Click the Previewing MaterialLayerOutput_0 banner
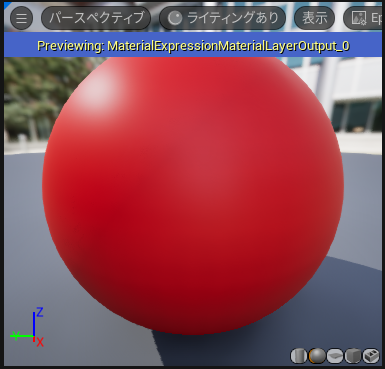The width and height of the screenshot is (385, 369). click(x=193, y=45)
